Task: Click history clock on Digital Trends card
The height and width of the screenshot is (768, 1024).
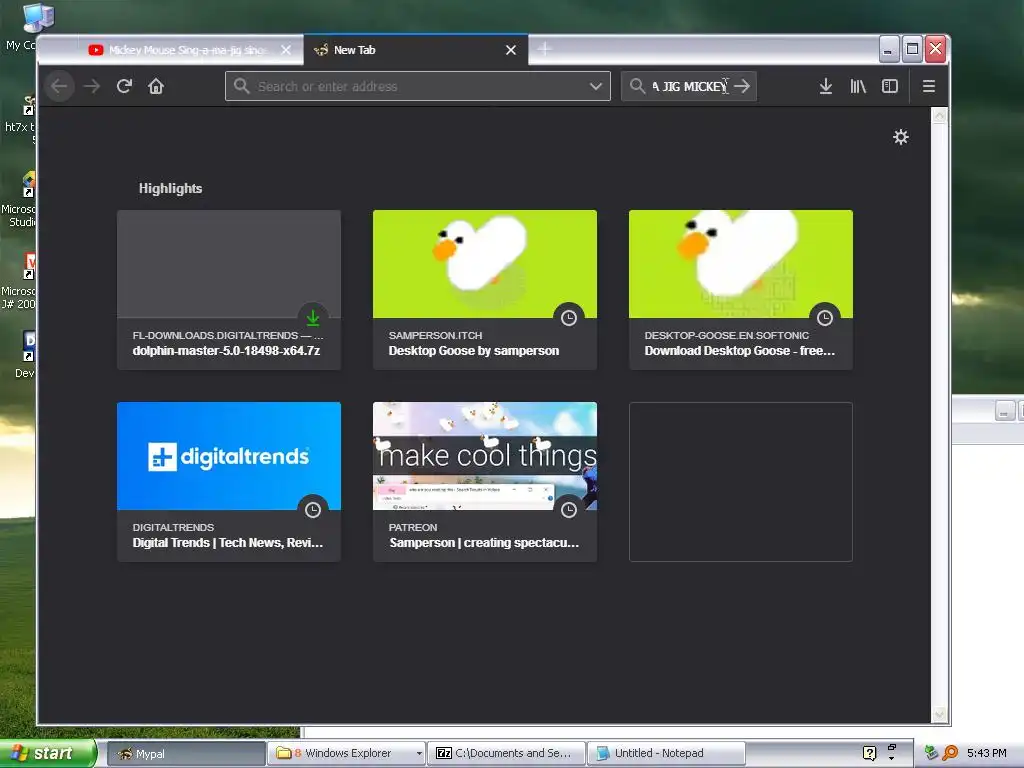Action: point(313,510)
